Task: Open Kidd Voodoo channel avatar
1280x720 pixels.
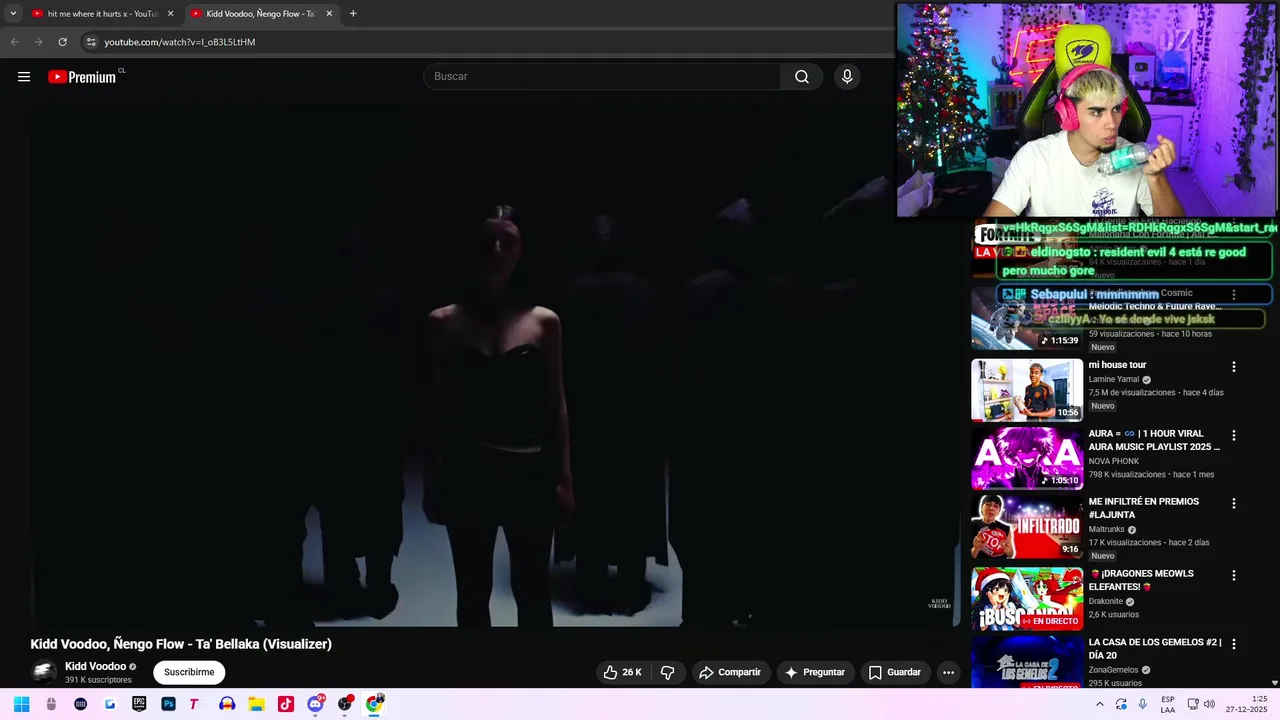Action: tap(44, 672)
